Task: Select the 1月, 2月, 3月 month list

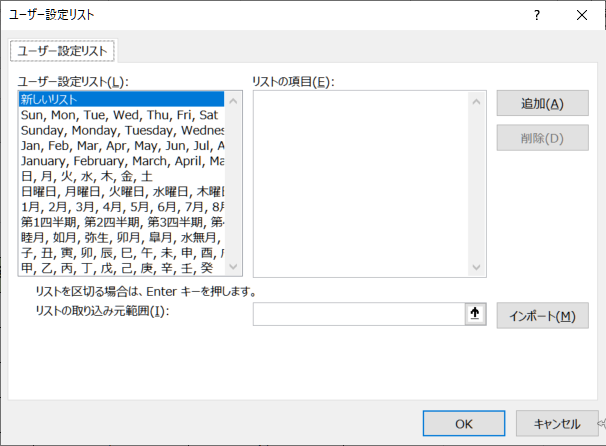Action: (x=122, y=207)
